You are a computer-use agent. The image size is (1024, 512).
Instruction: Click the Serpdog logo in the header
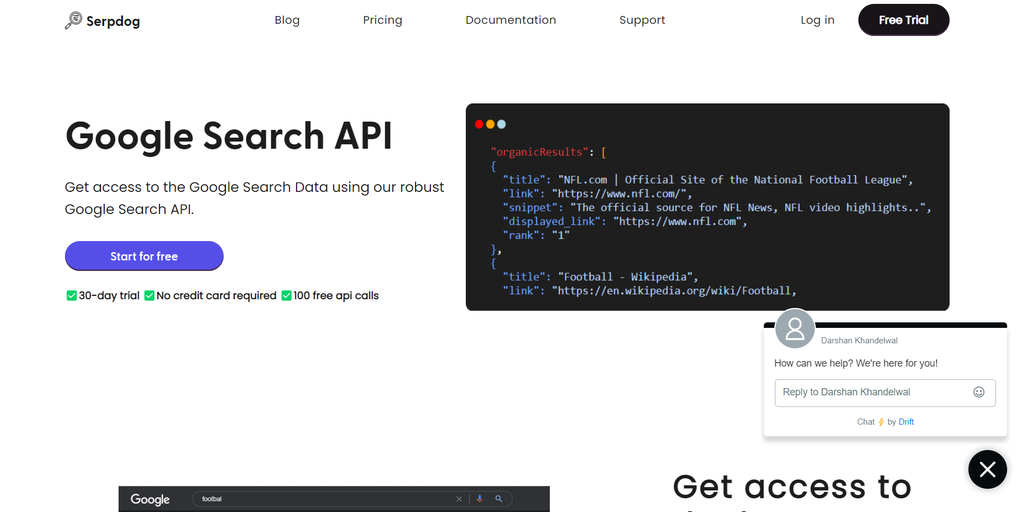pos(102,20)
